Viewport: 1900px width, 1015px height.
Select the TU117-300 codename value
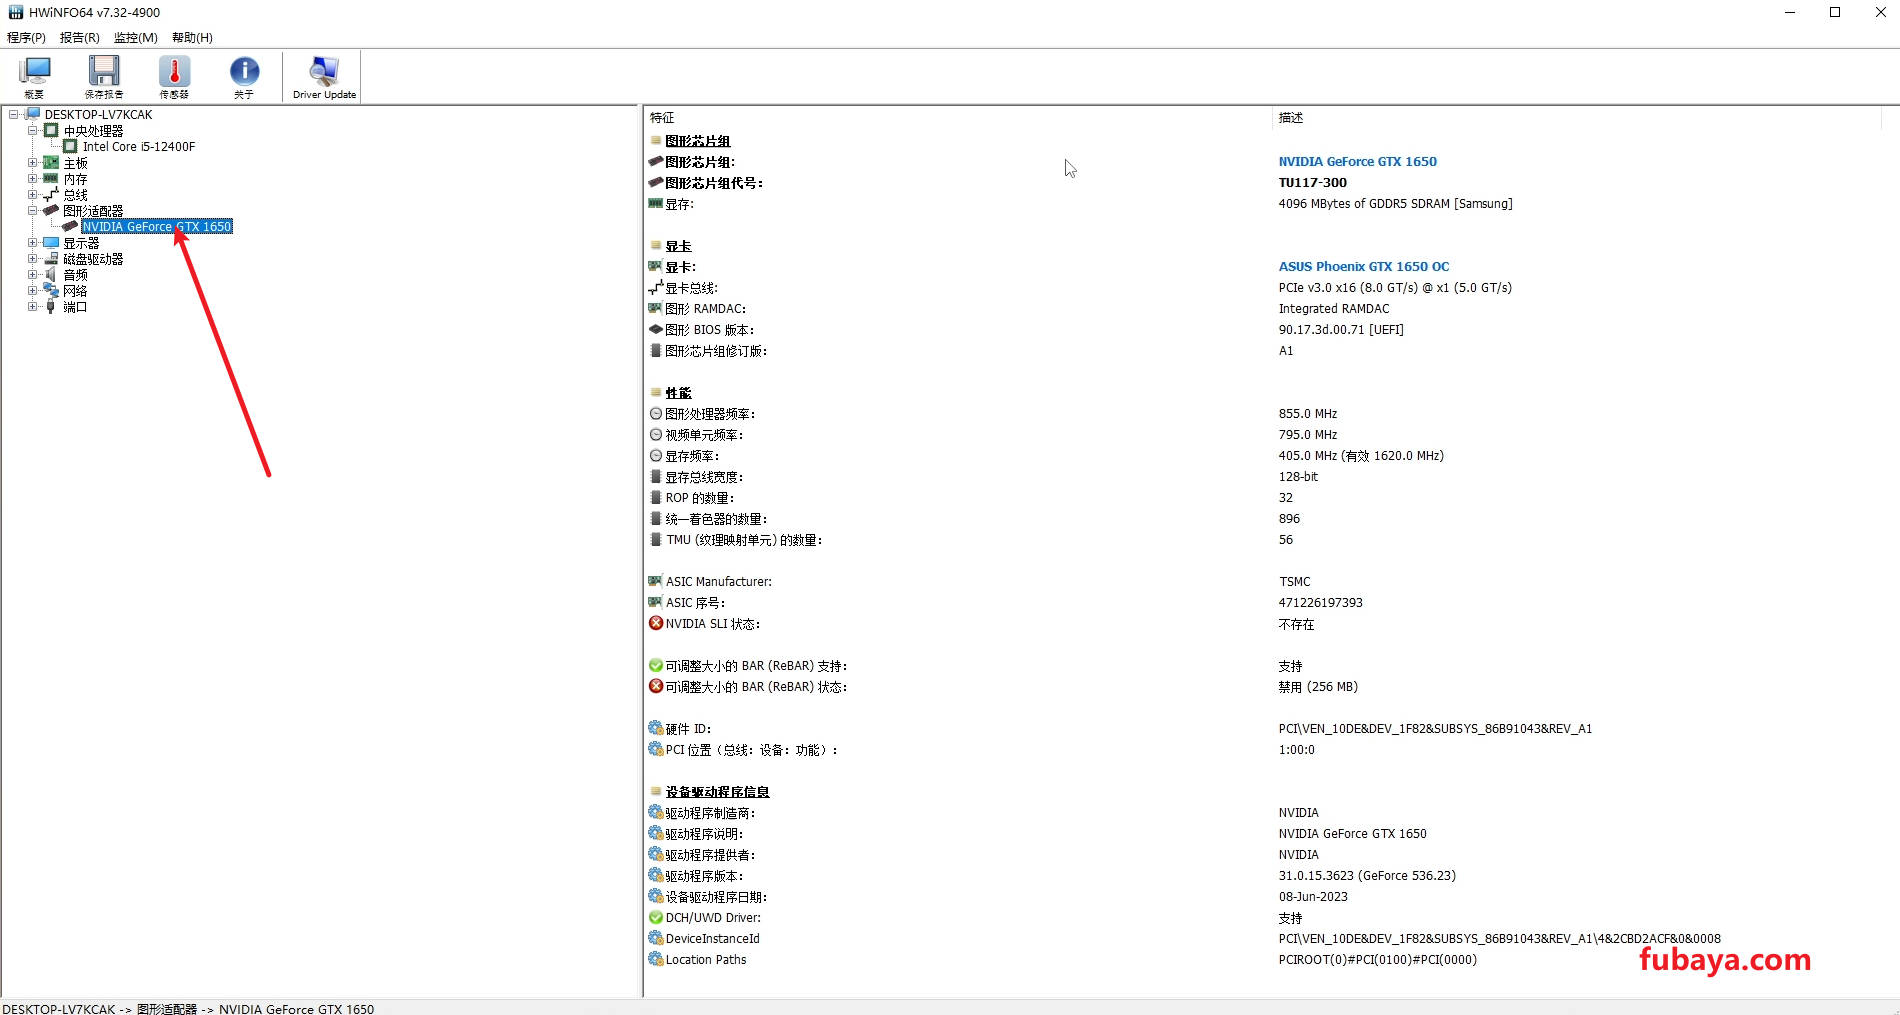tap(1312, 182)
